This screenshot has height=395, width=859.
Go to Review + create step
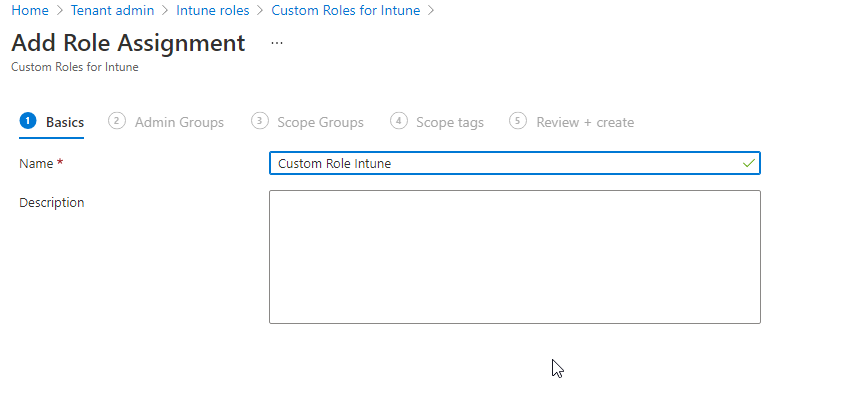(571, 122)
